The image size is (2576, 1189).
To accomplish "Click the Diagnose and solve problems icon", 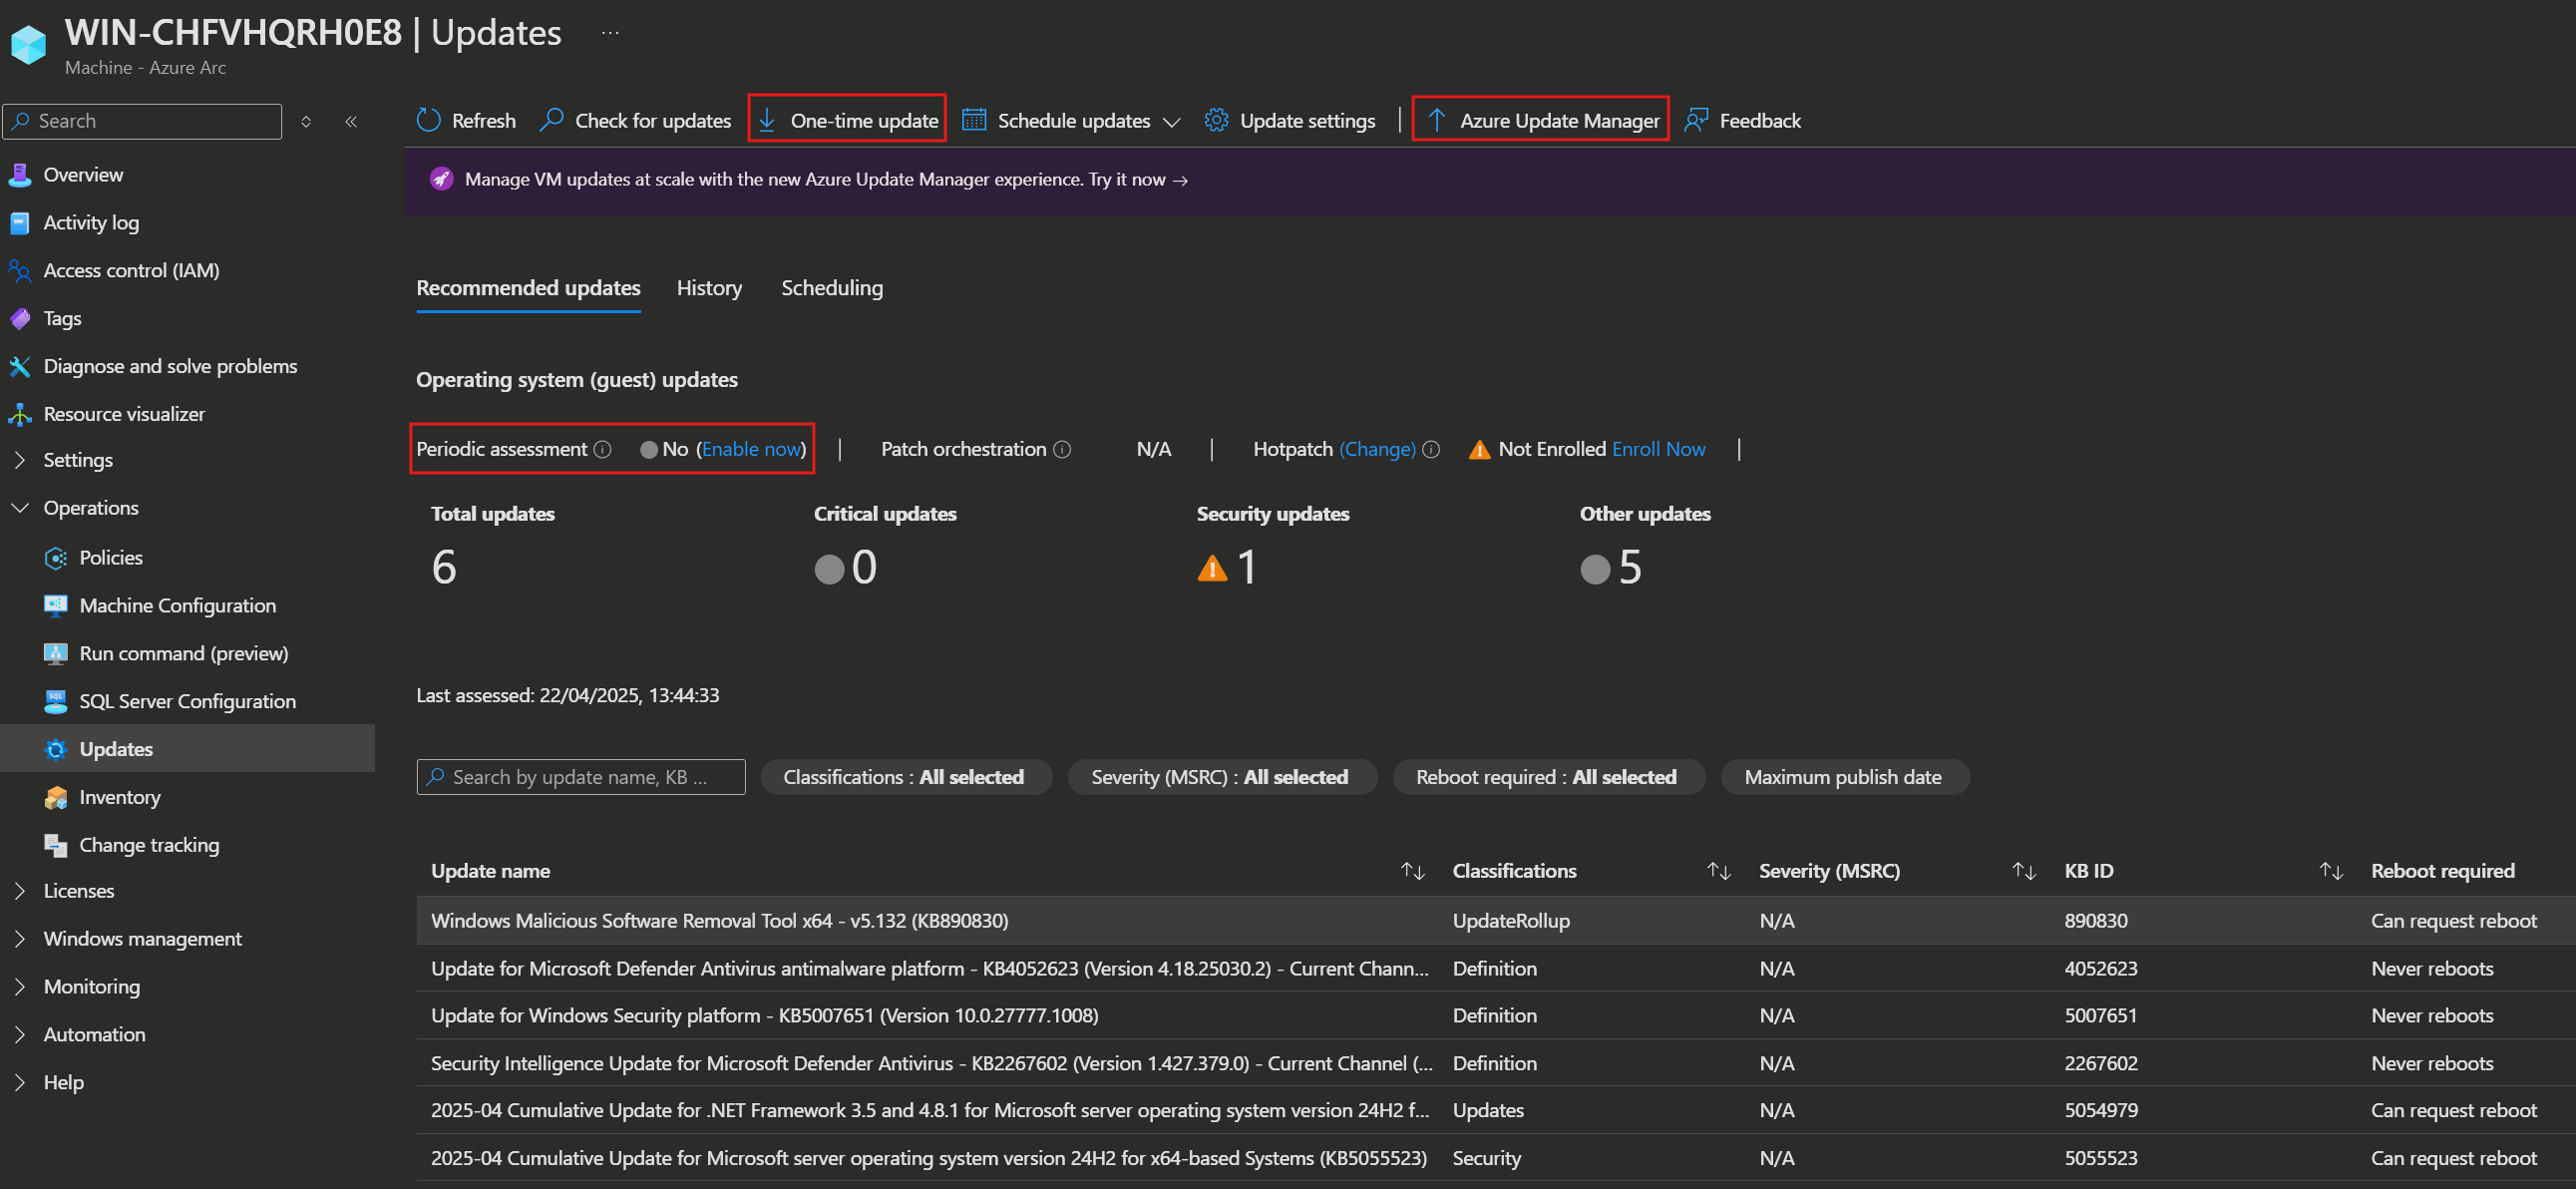I will [x=20, y=367].
